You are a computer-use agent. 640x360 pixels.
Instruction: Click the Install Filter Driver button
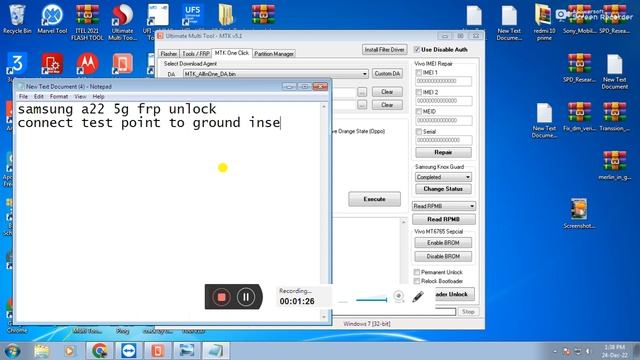(x=384, y=49)
